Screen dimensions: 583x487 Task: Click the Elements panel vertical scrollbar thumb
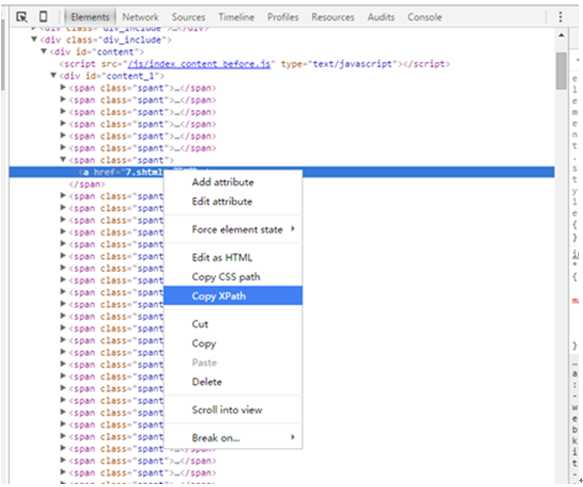[x=561, y=71]
